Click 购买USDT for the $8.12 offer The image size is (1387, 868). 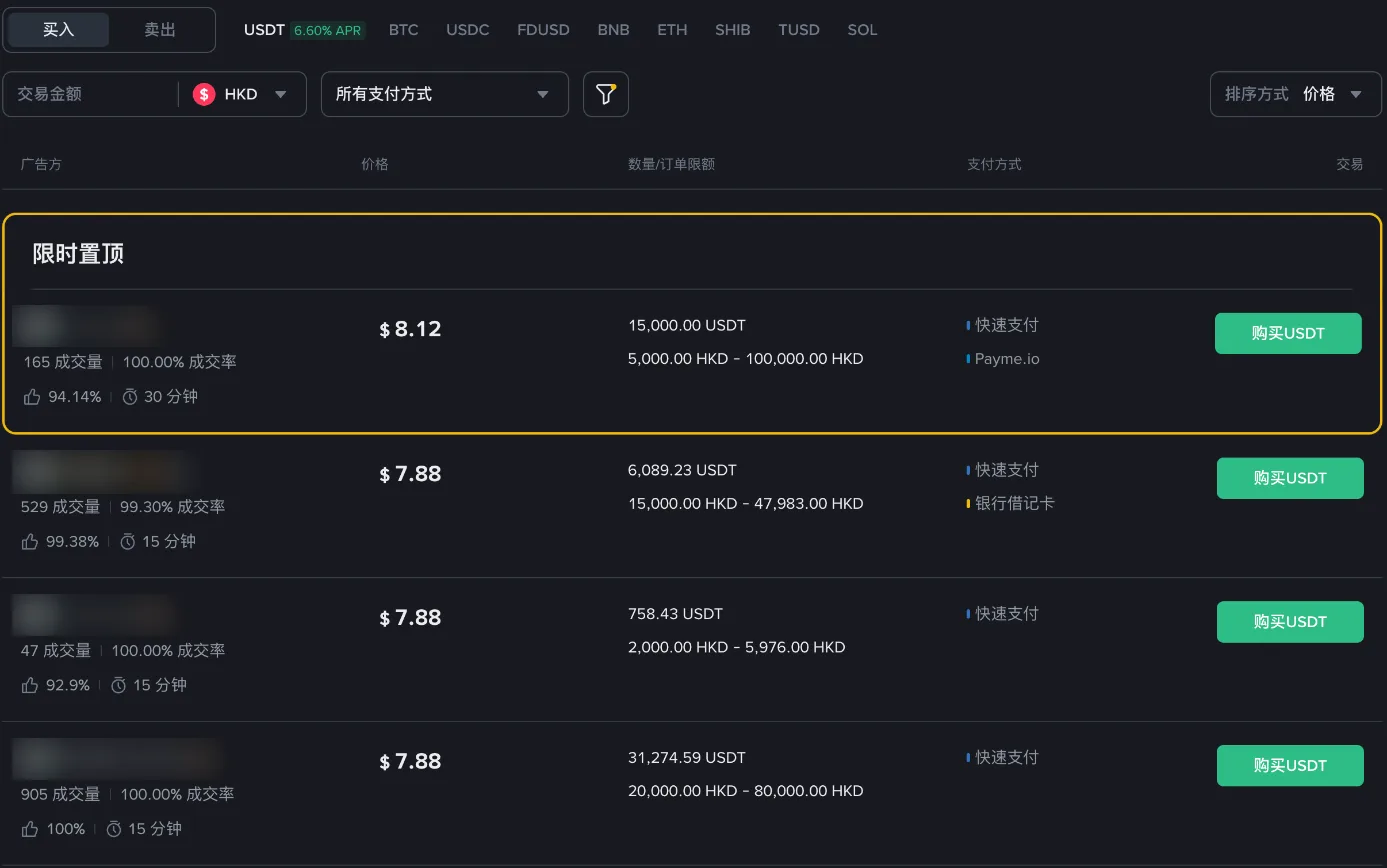click(x=1288, y=333)
